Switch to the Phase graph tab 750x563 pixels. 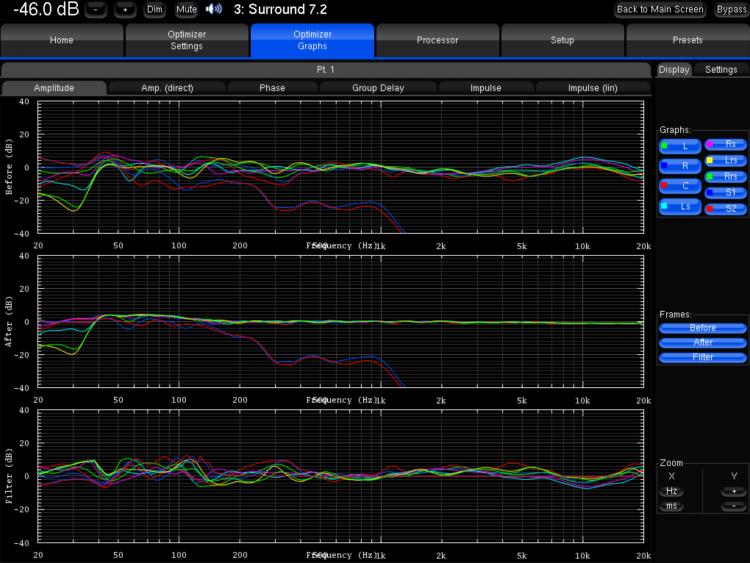pyautogui.click(x=272, y=88)
